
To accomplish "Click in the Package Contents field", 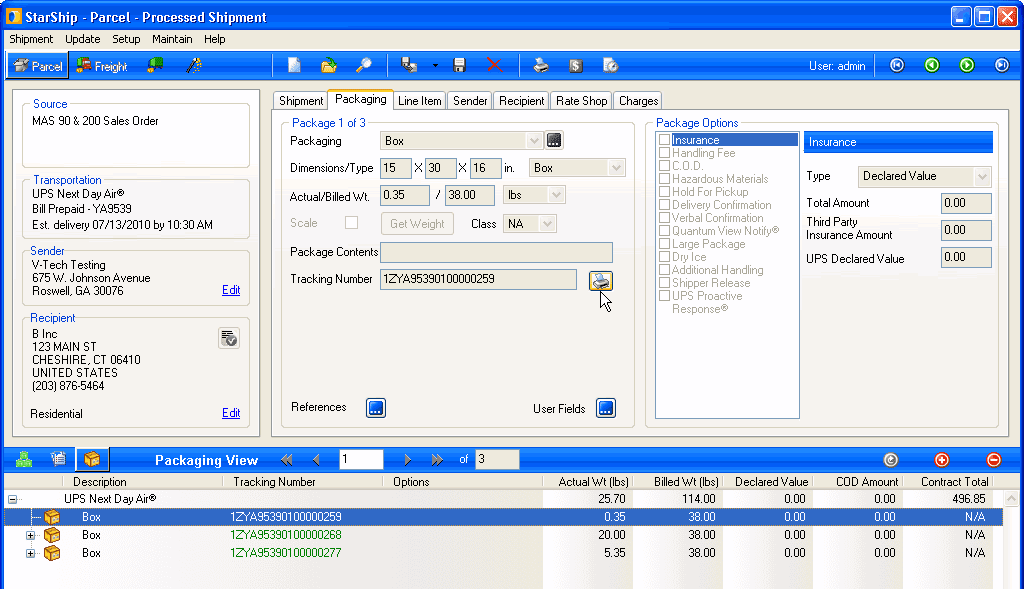I will (496, 252).
